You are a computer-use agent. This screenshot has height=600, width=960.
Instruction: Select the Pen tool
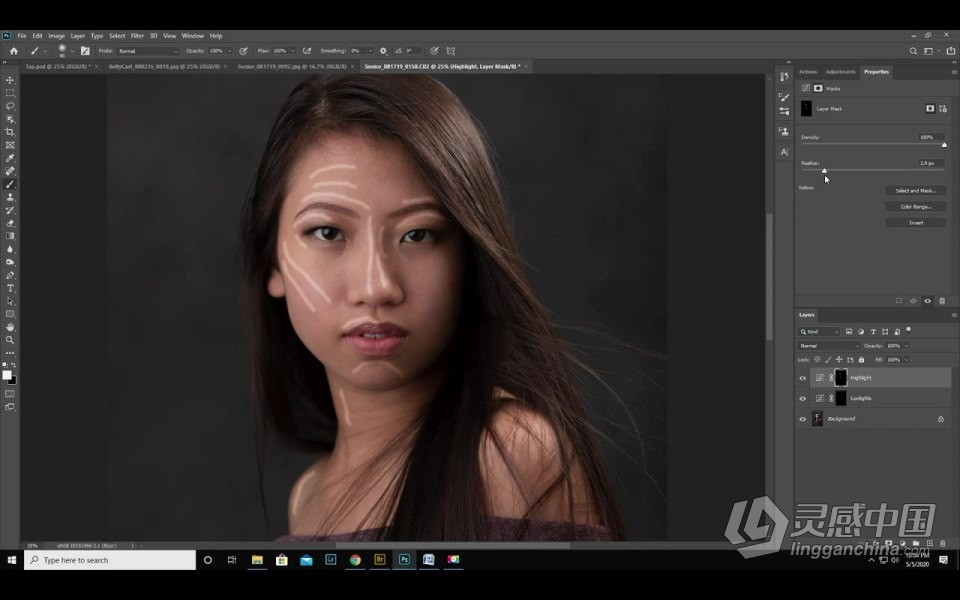pos(10,276)
